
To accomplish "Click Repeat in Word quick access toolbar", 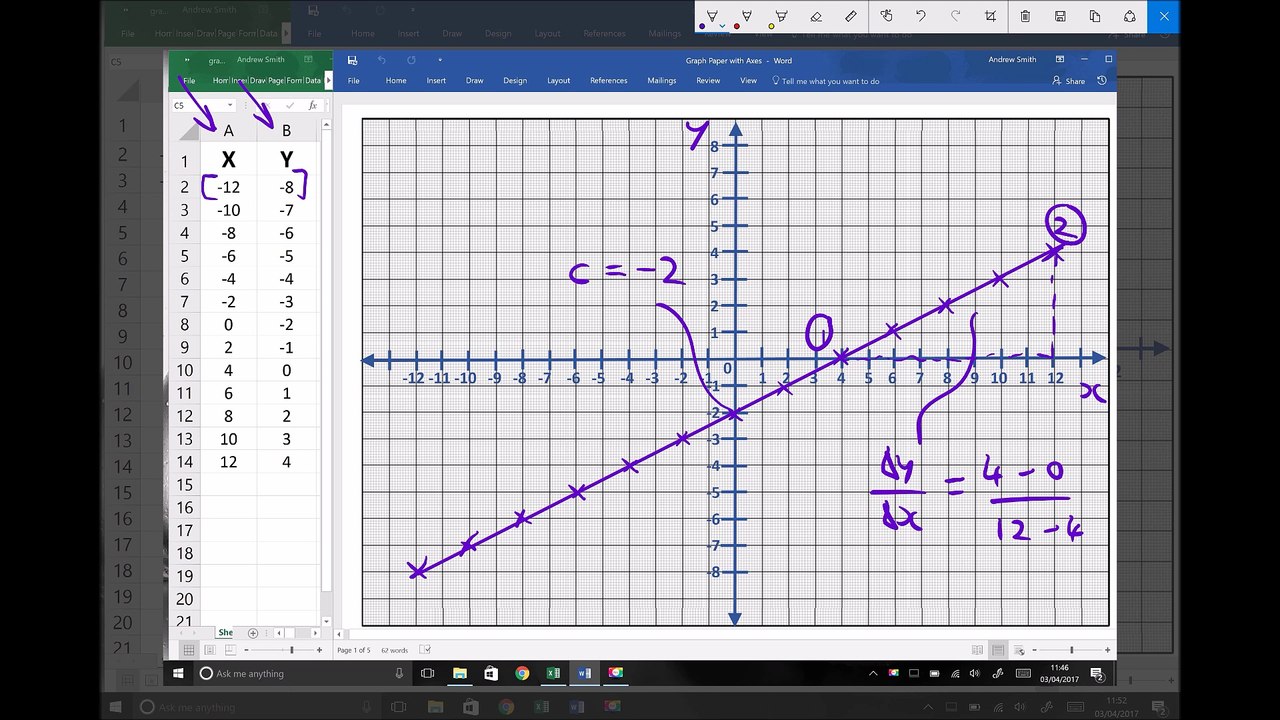I will pos(411,60).
